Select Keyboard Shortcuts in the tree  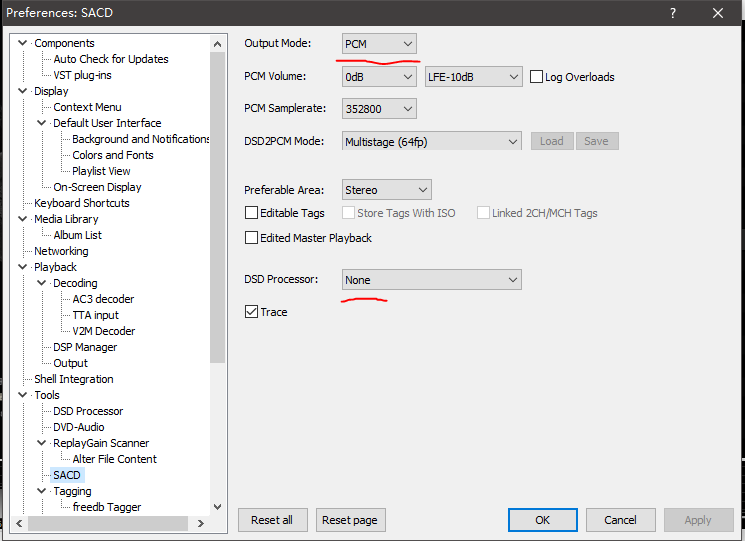click(x=82, y=203)
